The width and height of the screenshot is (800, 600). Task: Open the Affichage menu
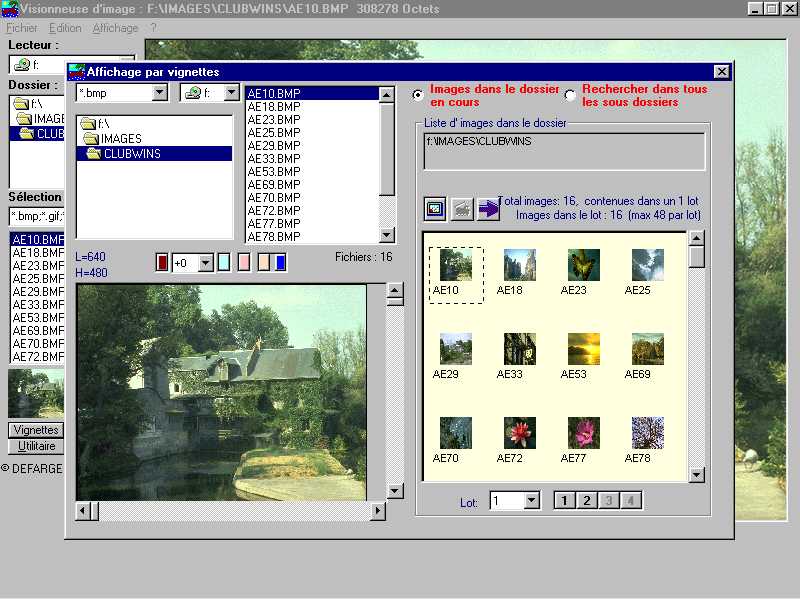point(115,28)
